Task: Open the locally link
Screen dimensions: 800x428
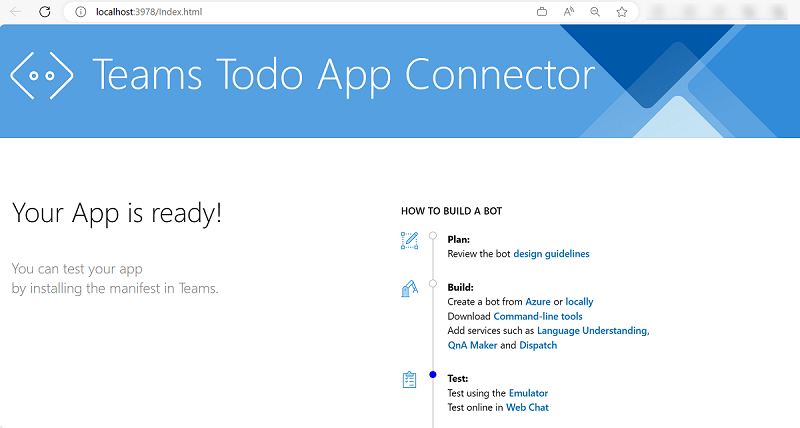Action: (579, 302)
